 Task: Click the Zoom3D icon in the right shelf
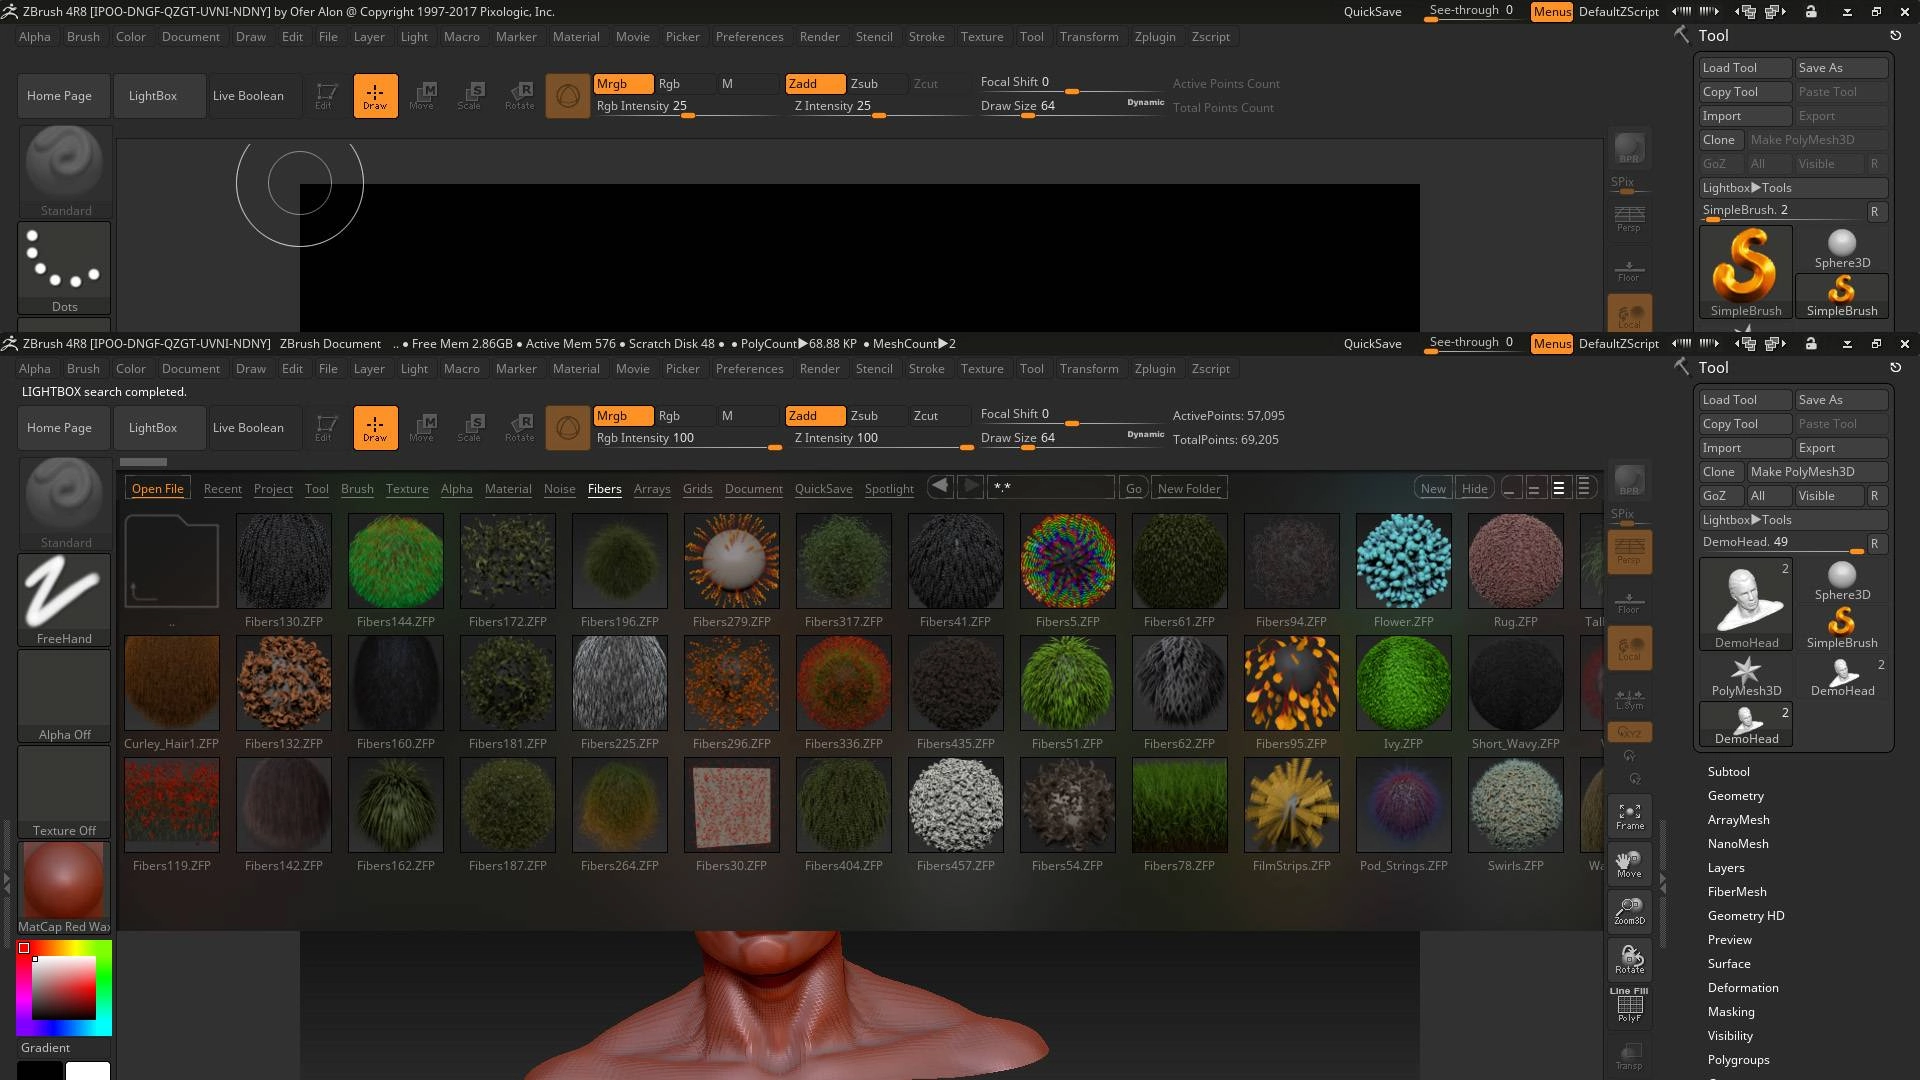pos(1630,911)
